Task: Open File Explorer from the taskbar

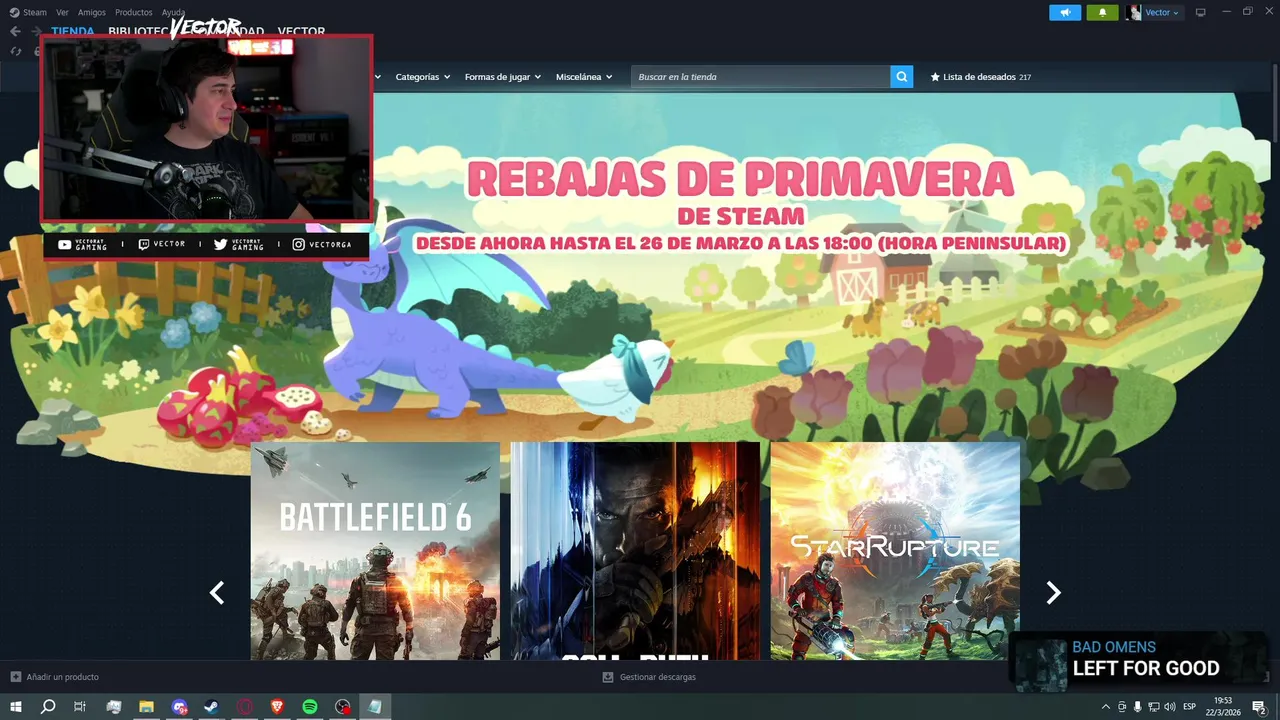Action: 146,707
